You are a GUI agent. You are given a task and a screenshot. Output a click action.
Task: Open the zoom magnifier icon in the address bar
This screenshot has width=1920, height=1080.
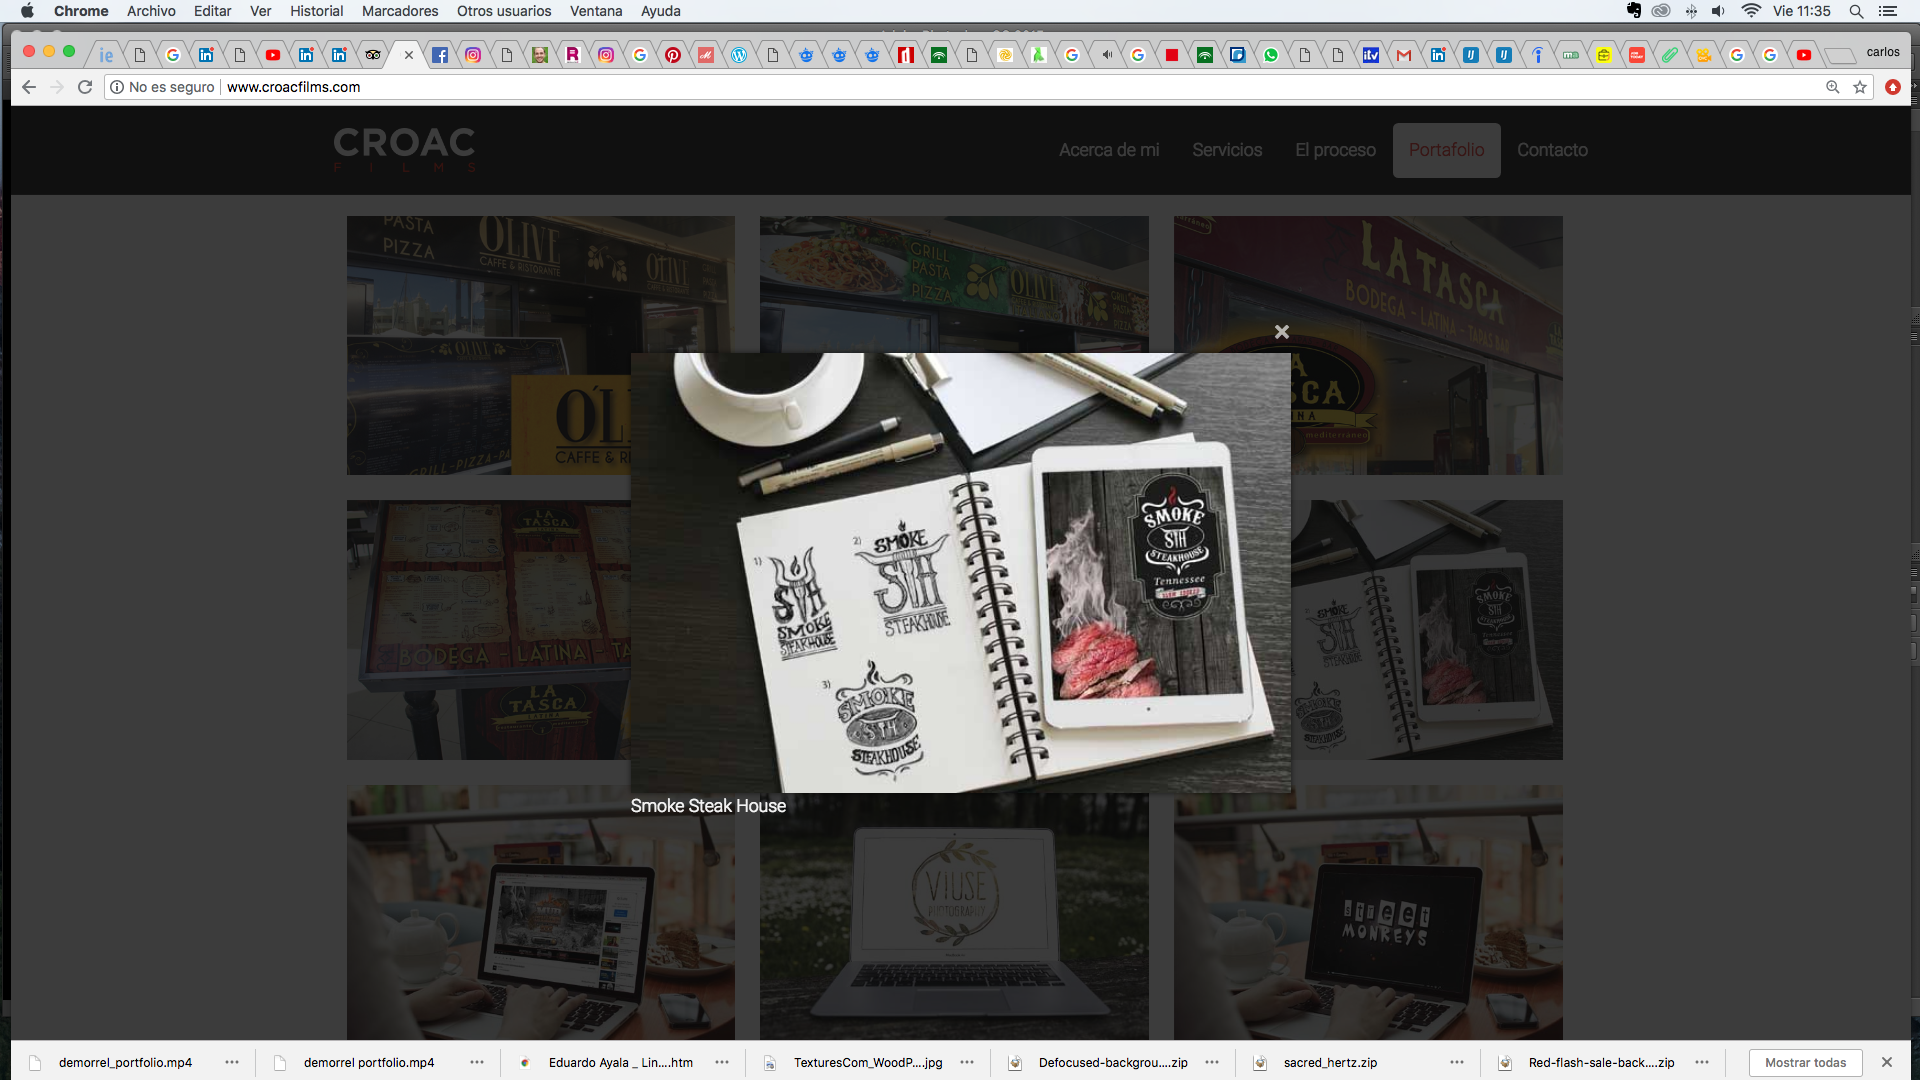(1833, 87)
